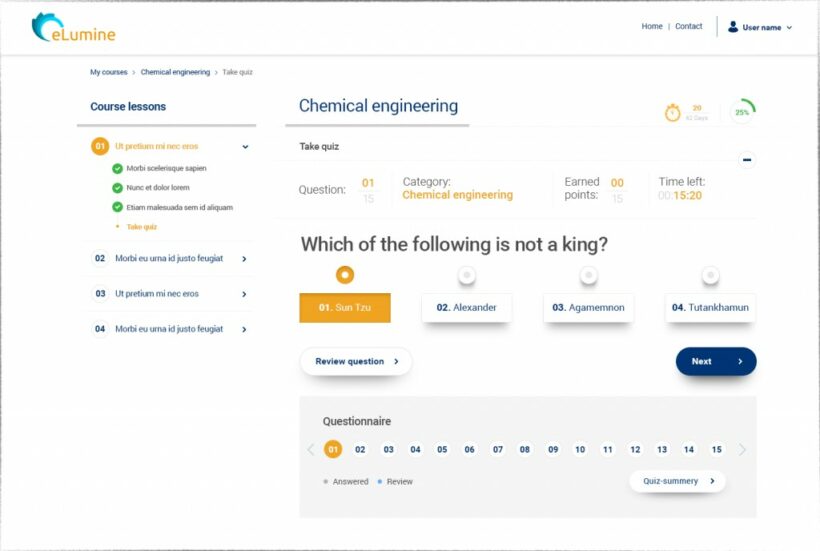Click the Next button
Screen dimensions: 820x551
(x=716, y=361)
